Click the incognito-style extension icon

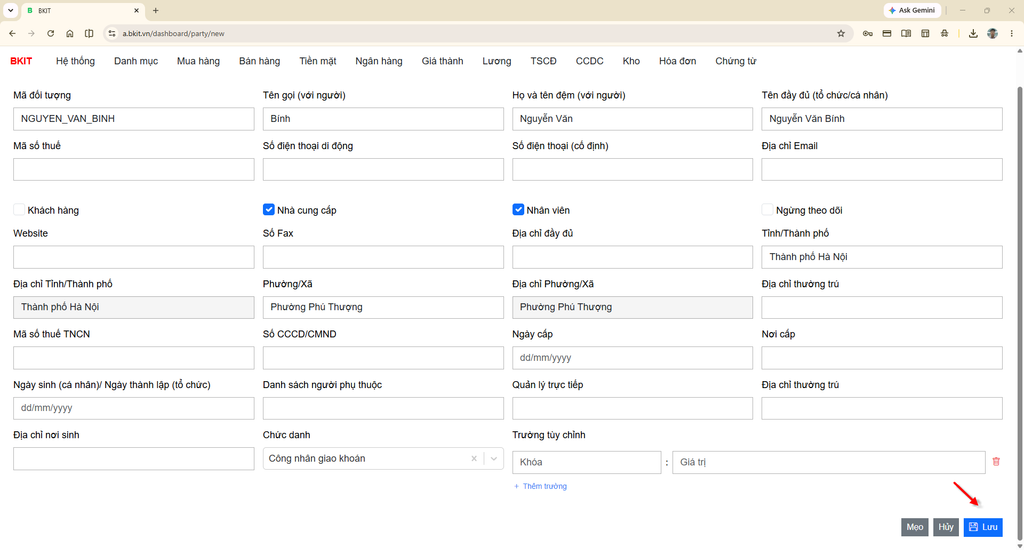[944, 33]
